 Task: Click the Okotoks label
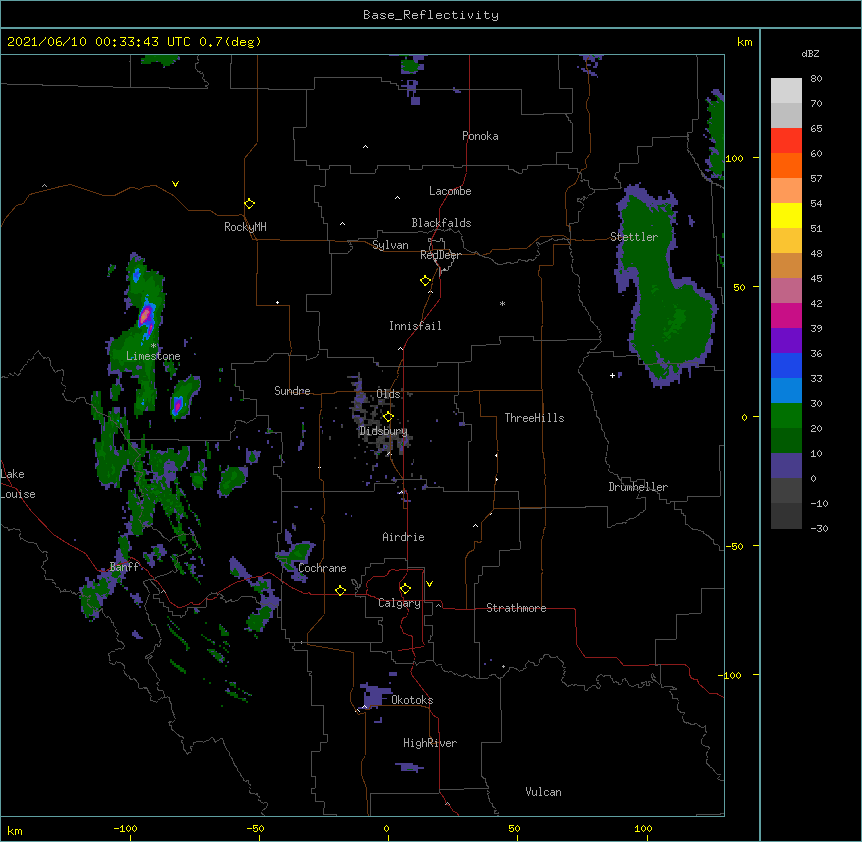coord(412,700)
